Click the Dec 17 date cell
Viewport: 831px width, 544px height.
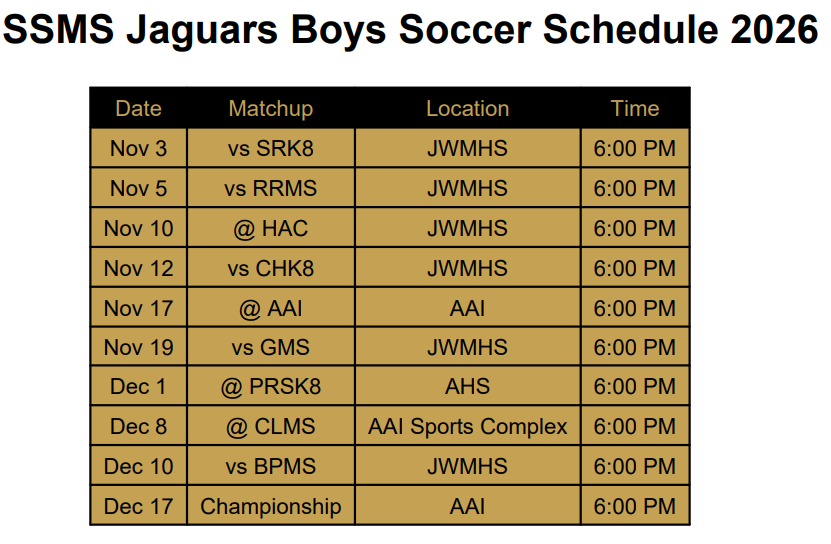(138, 506)
